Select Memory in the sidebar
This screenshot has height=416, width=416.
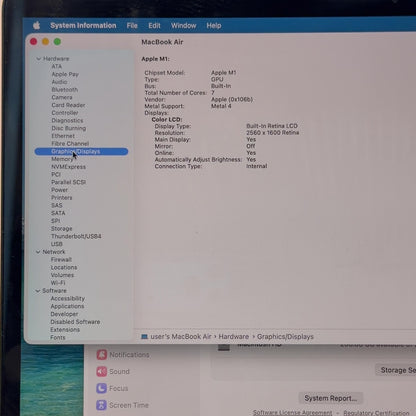click(62, 159)
